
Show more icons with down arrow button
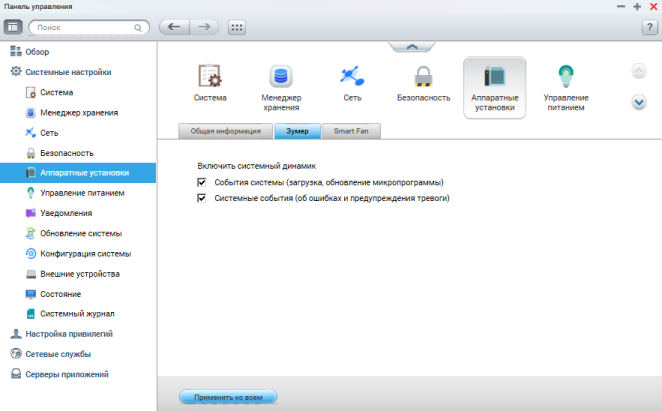coord(639,102)
